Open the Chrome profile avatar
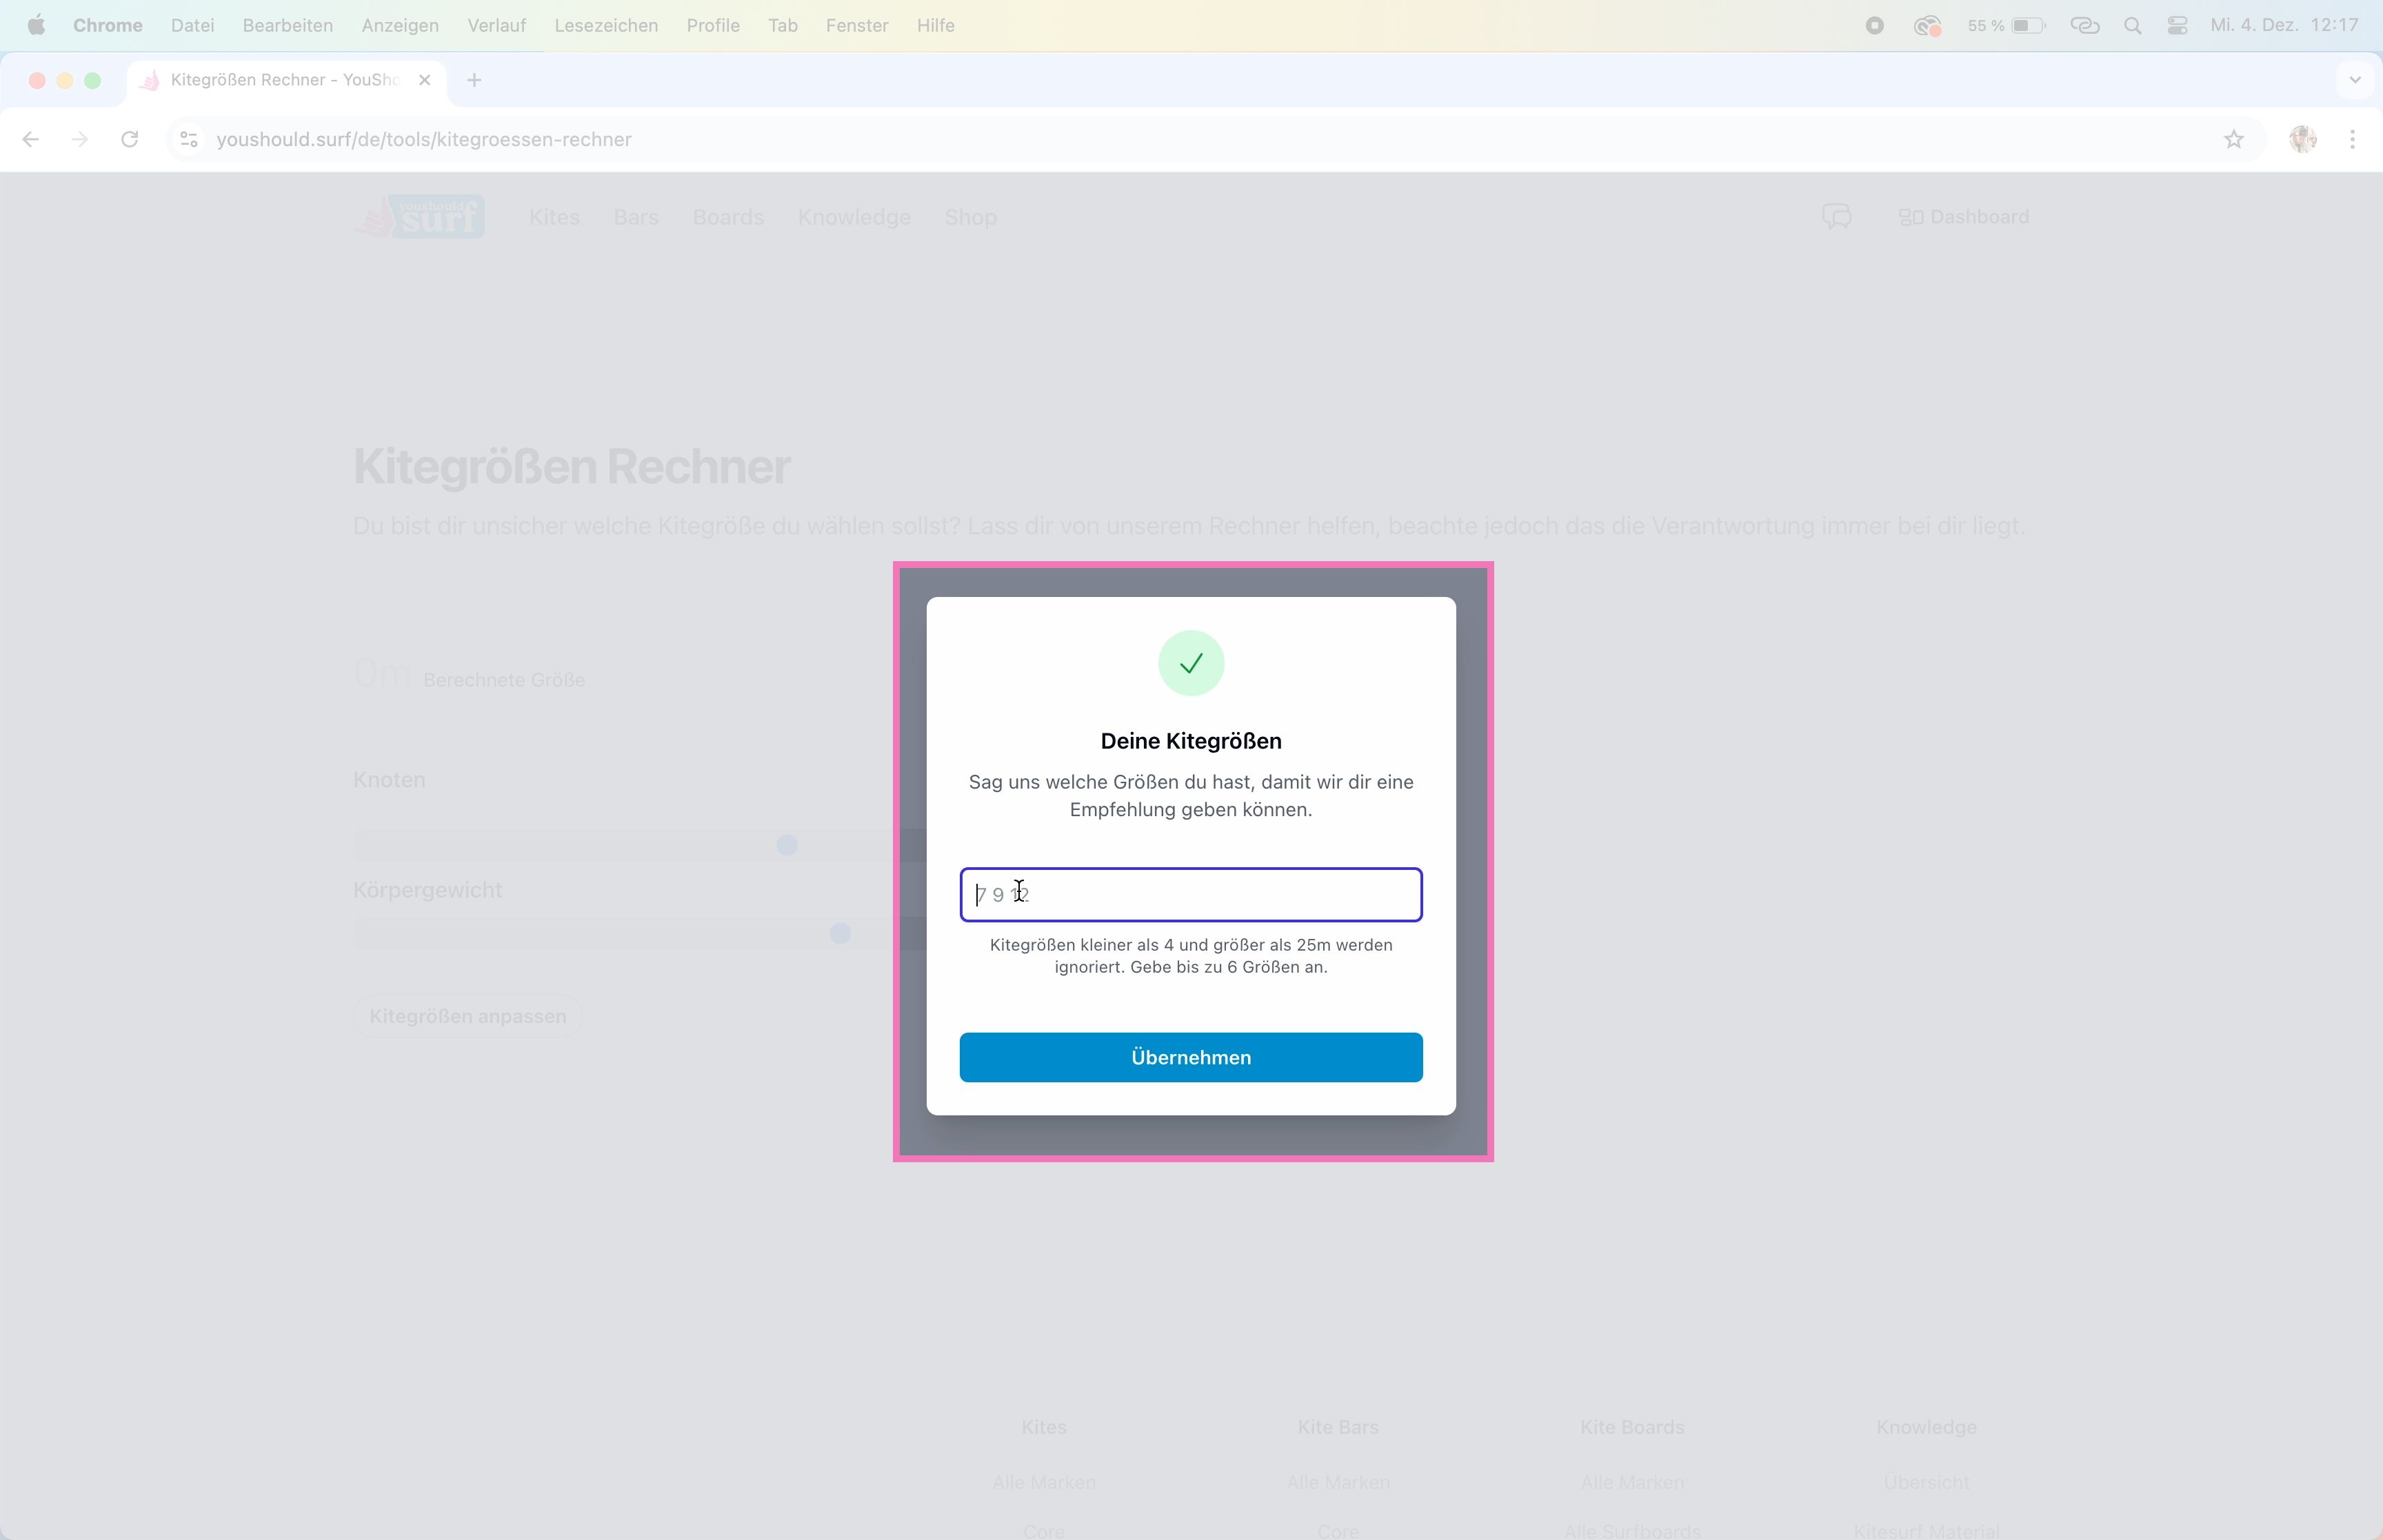 [2303, 139]
